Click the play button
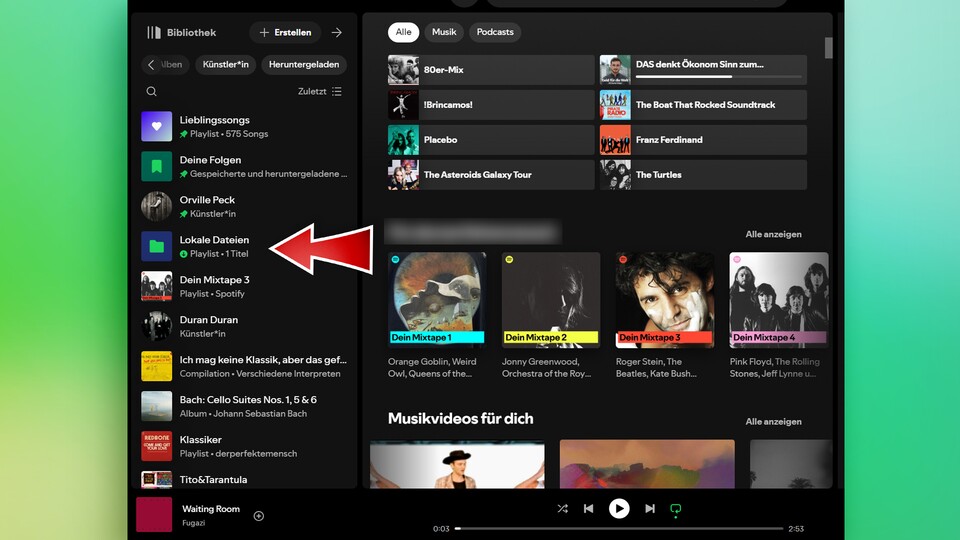960x540 pixels. 619,509
